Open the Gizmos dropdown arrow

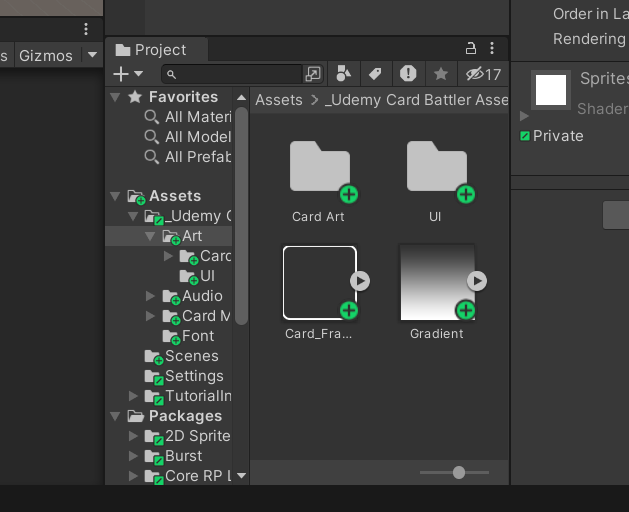(x=92, y=55)
